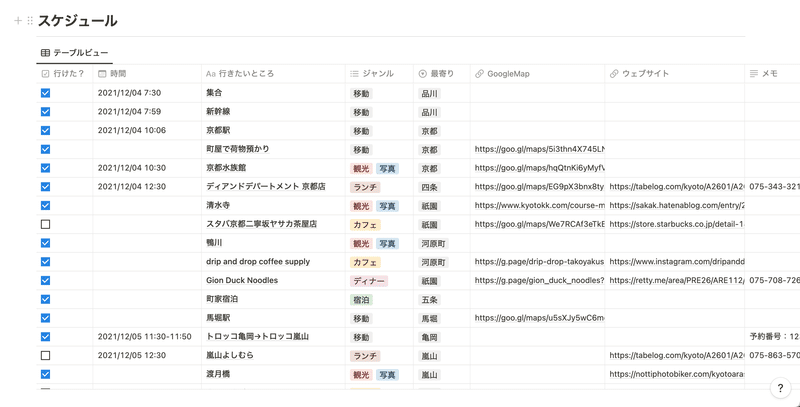Open GoogleMap link for 馬堀駅
Image resolution: width=800 pixels, height=407 pixels.
coord(539,318)
